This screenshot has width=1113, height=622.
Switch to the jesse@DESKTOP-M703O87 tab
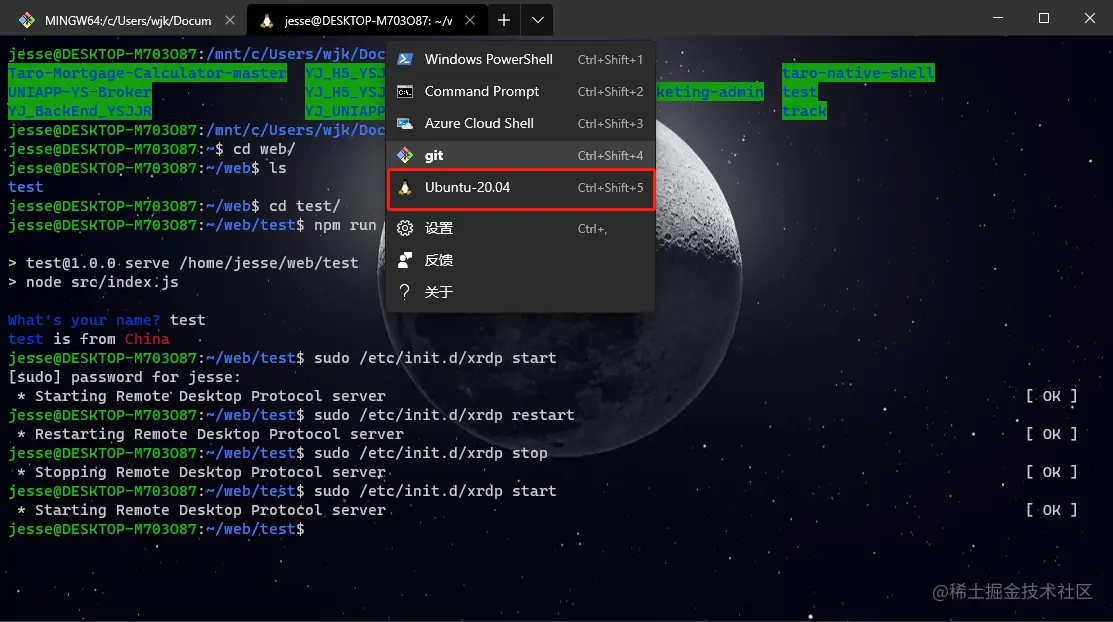click(x=367, y=21)
